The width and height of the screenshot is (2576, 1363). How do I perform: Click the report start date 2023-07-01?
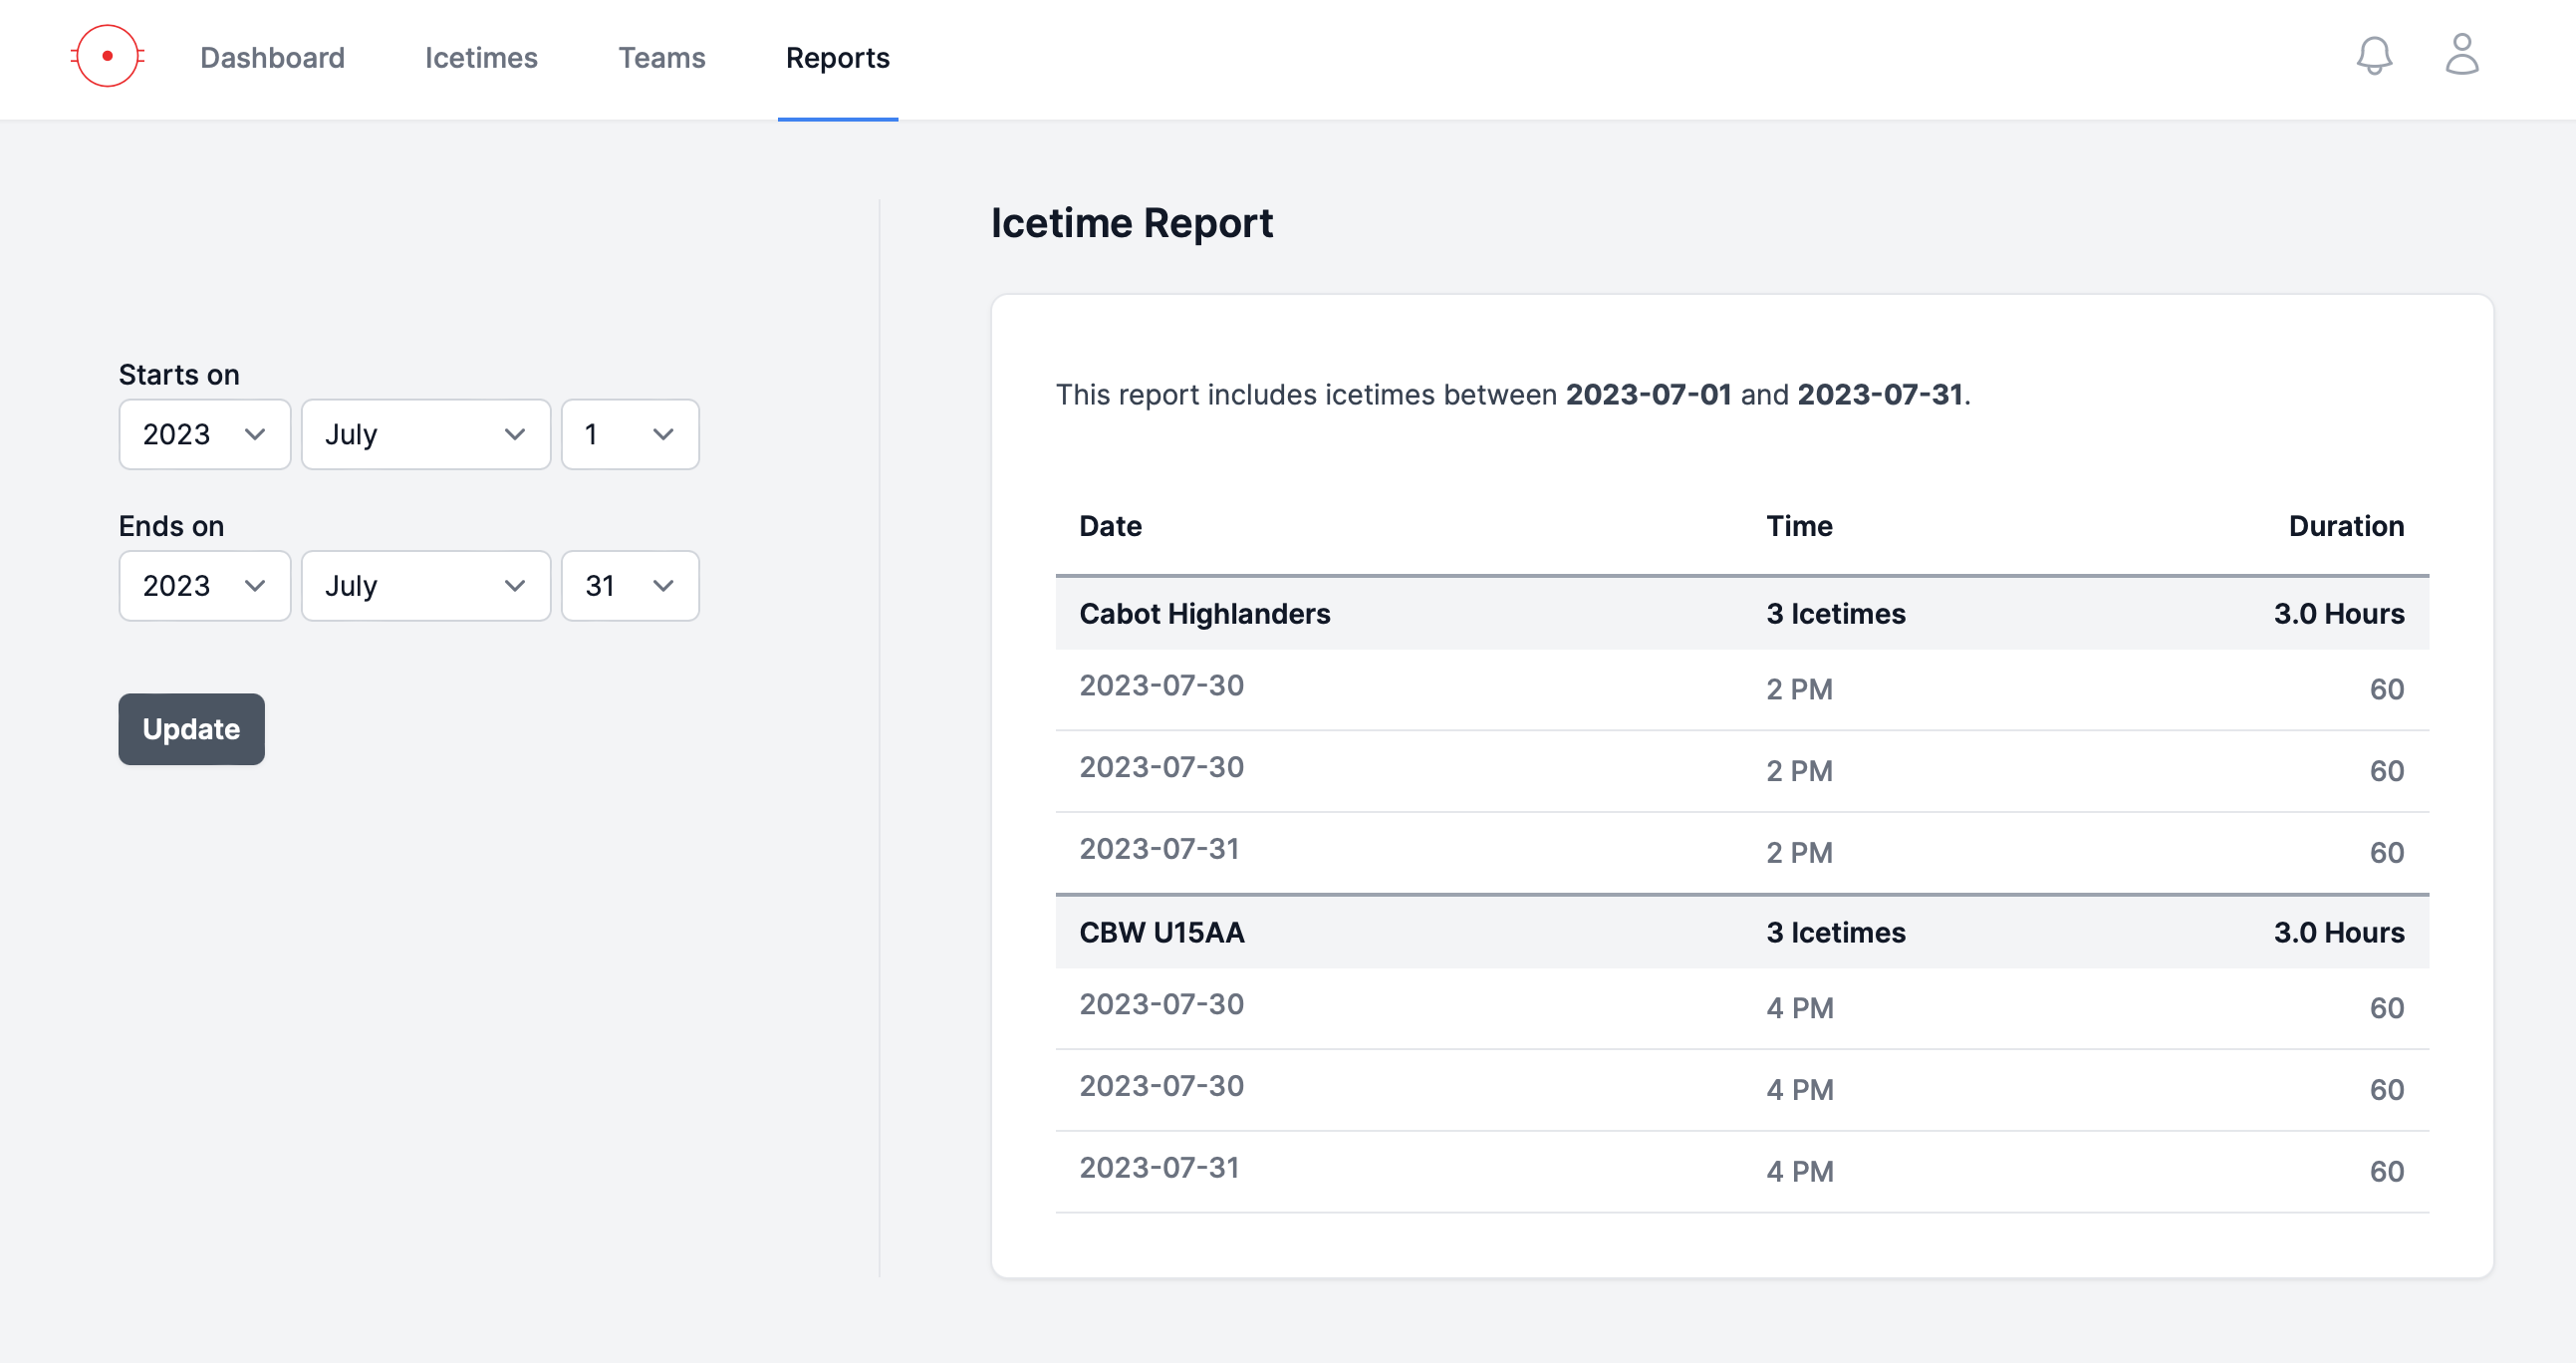[x=1648, y=395]
